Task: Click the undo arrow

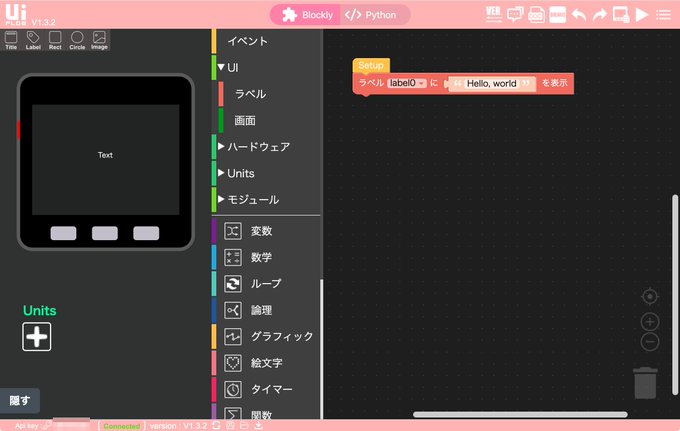Action: tap(579, 15)
